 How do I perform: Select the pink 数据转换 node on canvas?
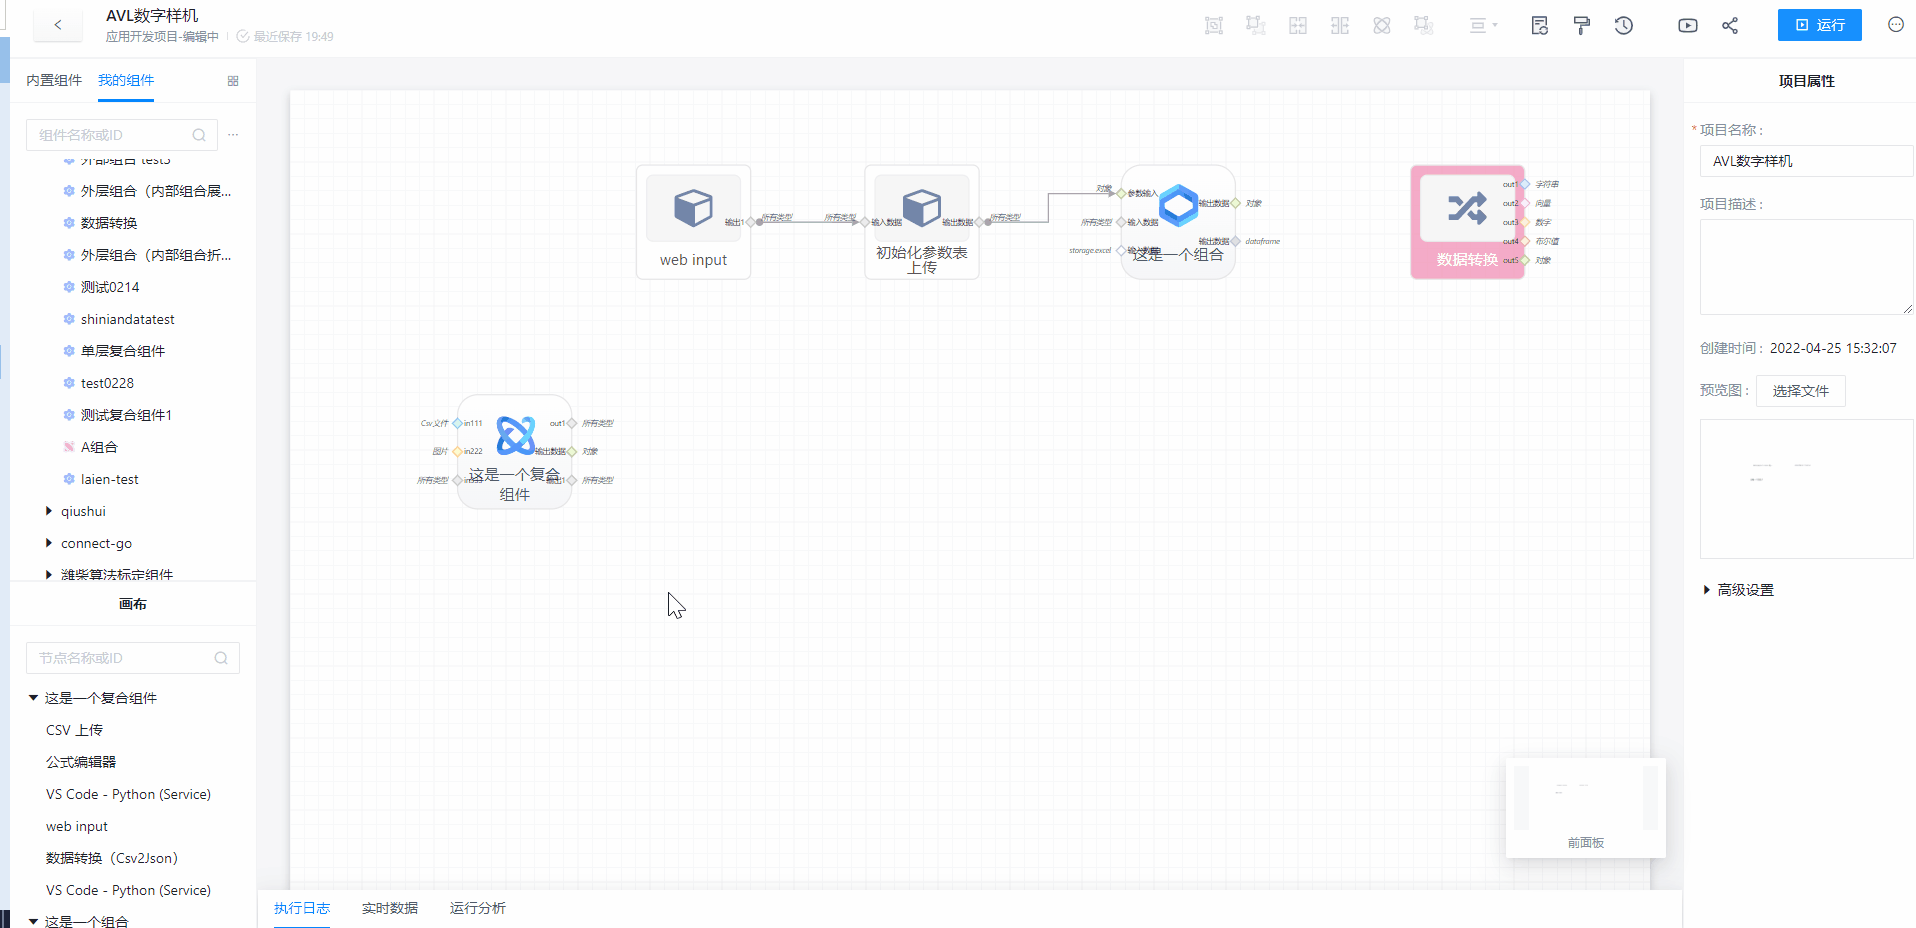click(1467, 222)
